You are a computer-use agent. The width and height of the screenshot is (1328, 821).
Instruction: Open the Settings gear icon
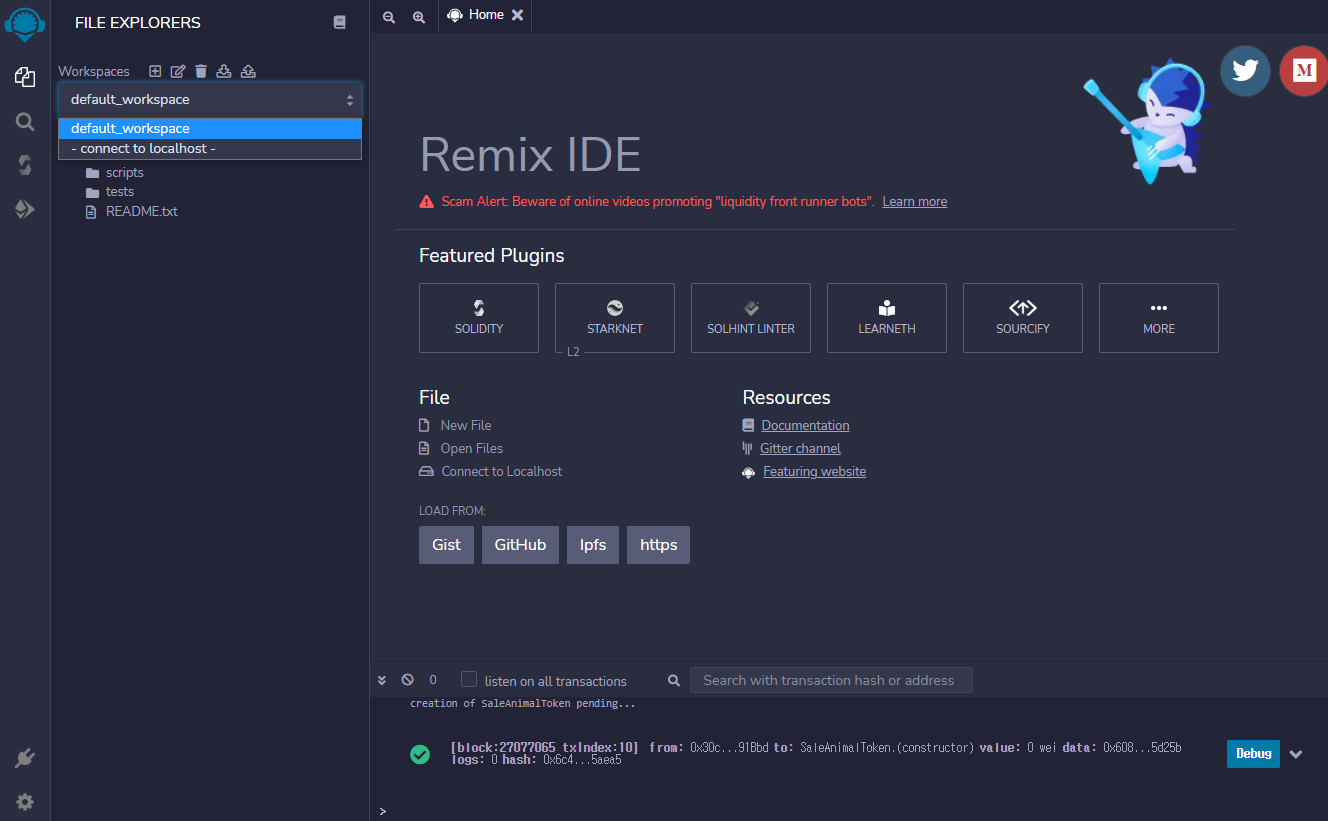click(x=25, y=802)
